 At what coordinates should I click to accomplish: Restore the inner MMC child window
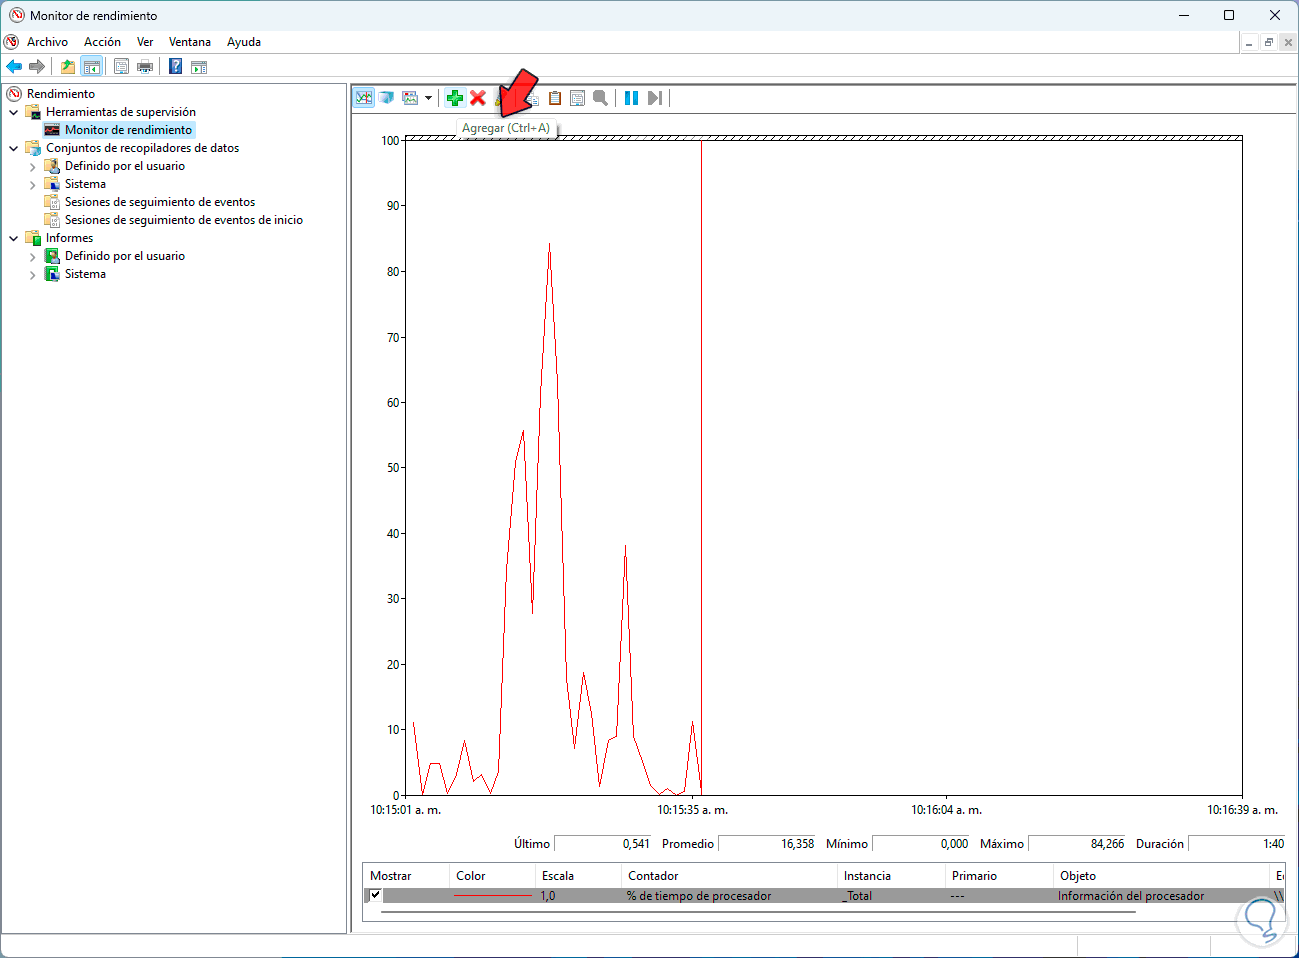1268,42
